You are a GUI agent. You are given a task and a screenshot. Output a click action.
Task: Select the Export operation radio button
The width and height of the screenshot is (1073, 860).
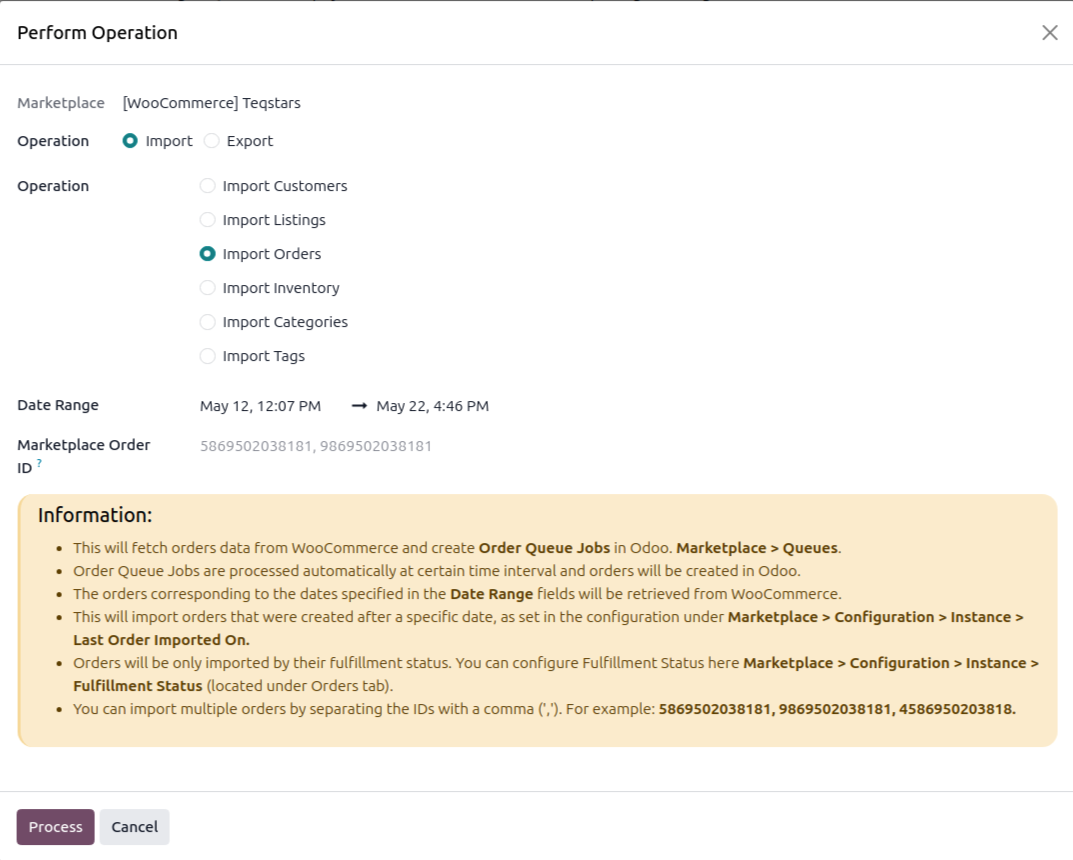click(211, 141)
